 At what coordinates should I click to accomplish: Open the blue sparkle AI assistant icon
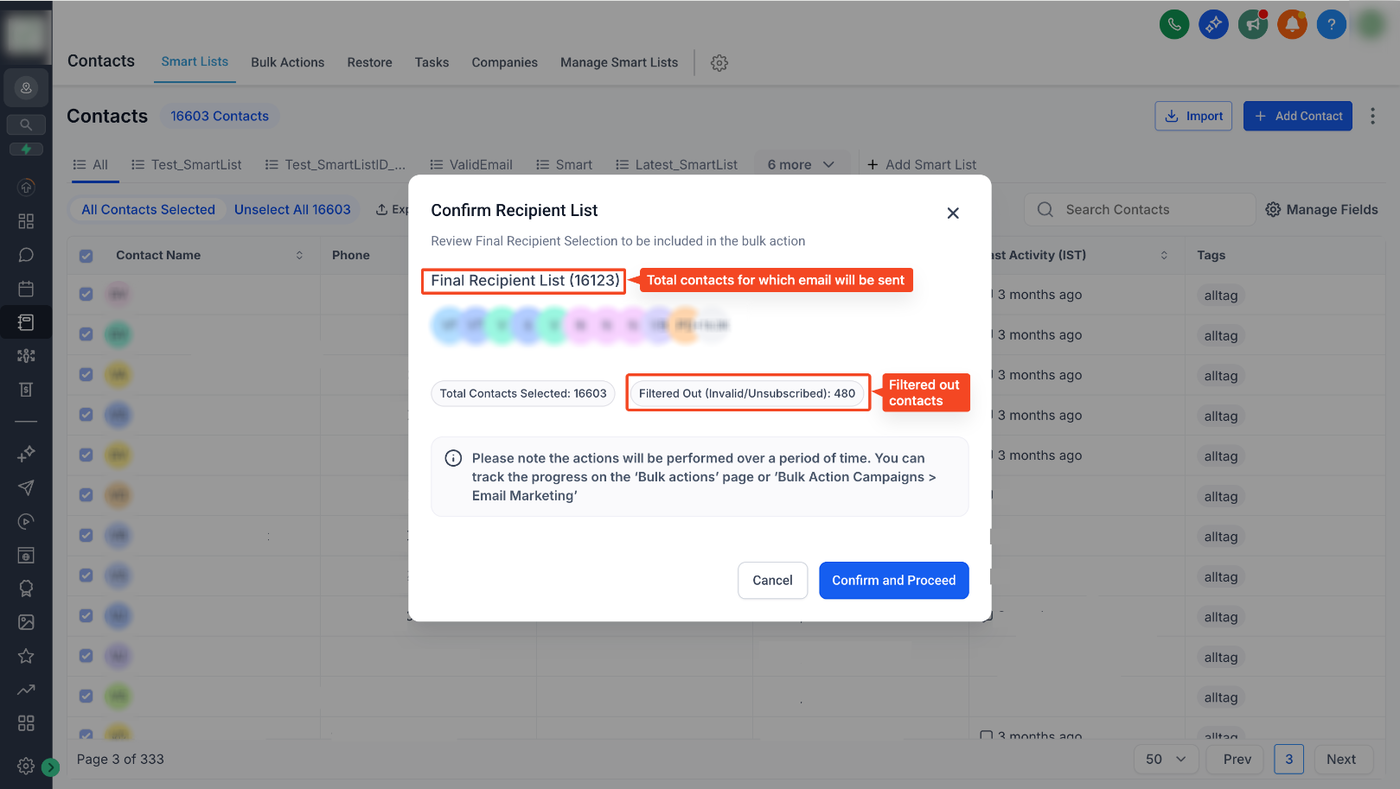point(1214,24)
